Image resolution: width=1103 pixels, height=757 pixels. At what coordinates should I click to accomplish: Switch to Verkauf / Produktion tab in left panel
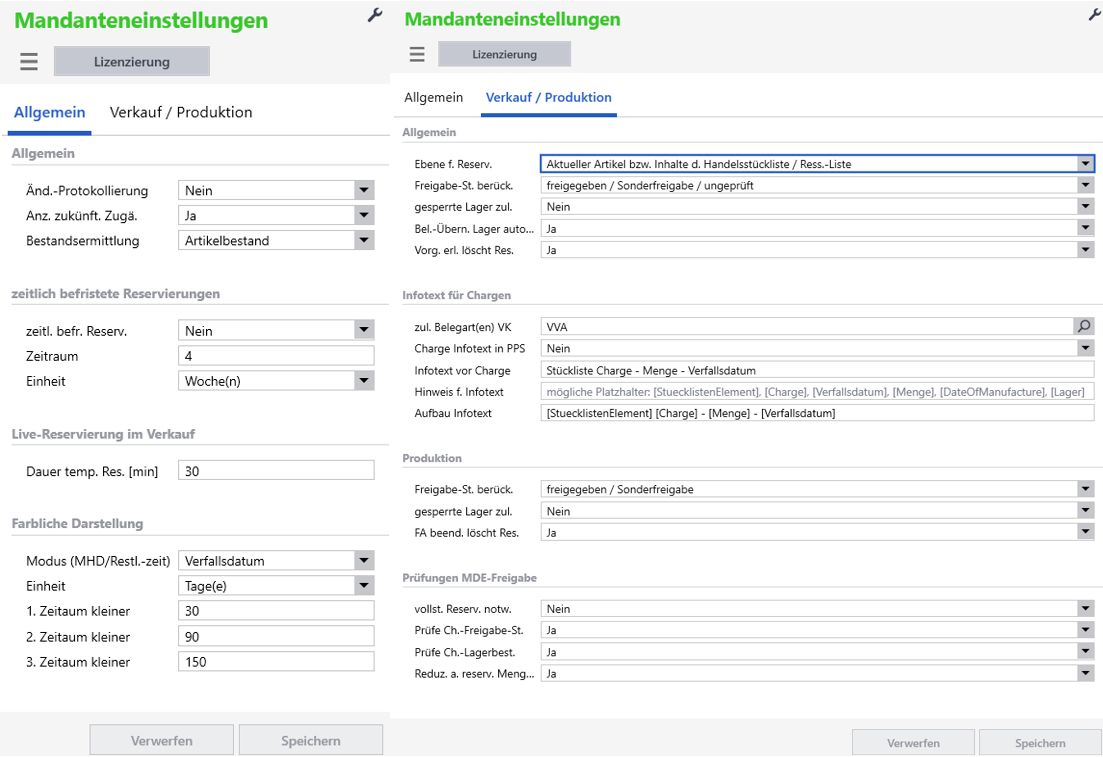pos(181,113)
